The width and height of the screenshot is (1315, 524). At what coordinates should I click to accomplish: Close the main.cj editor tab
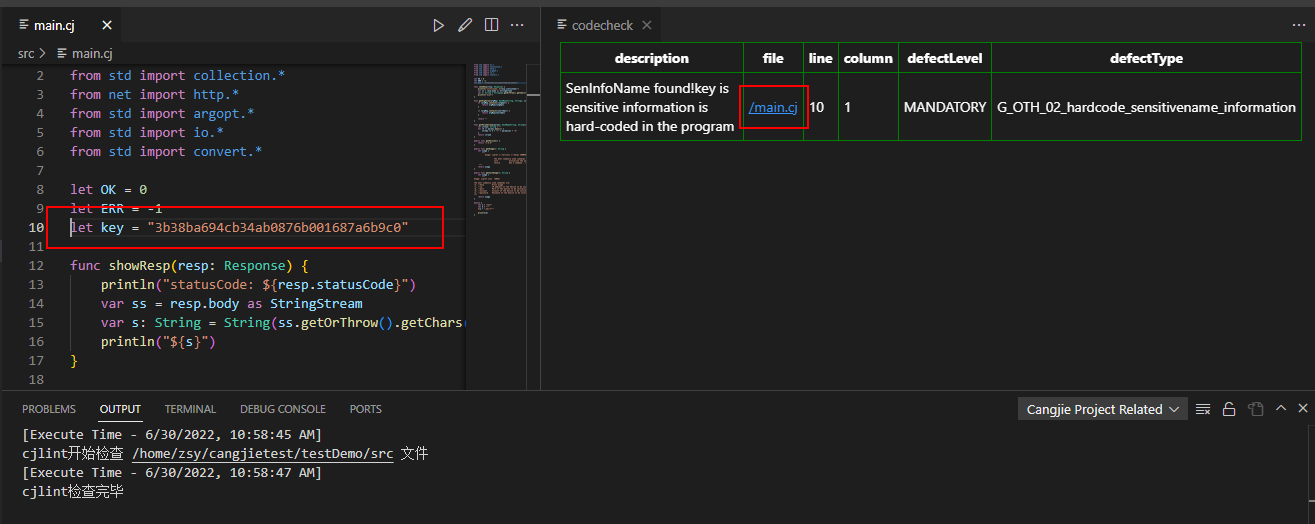tap(107, 25)
